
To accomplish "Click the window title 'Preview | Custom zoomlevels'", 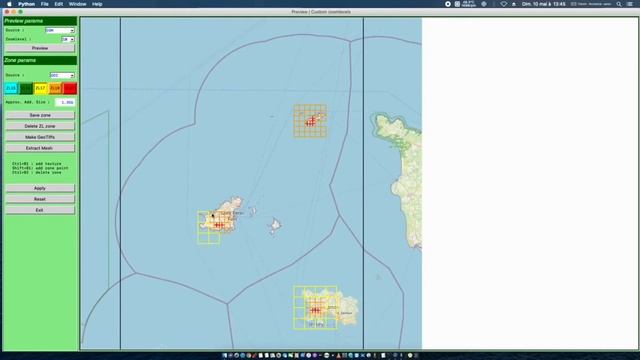I will tap(321, 12).
